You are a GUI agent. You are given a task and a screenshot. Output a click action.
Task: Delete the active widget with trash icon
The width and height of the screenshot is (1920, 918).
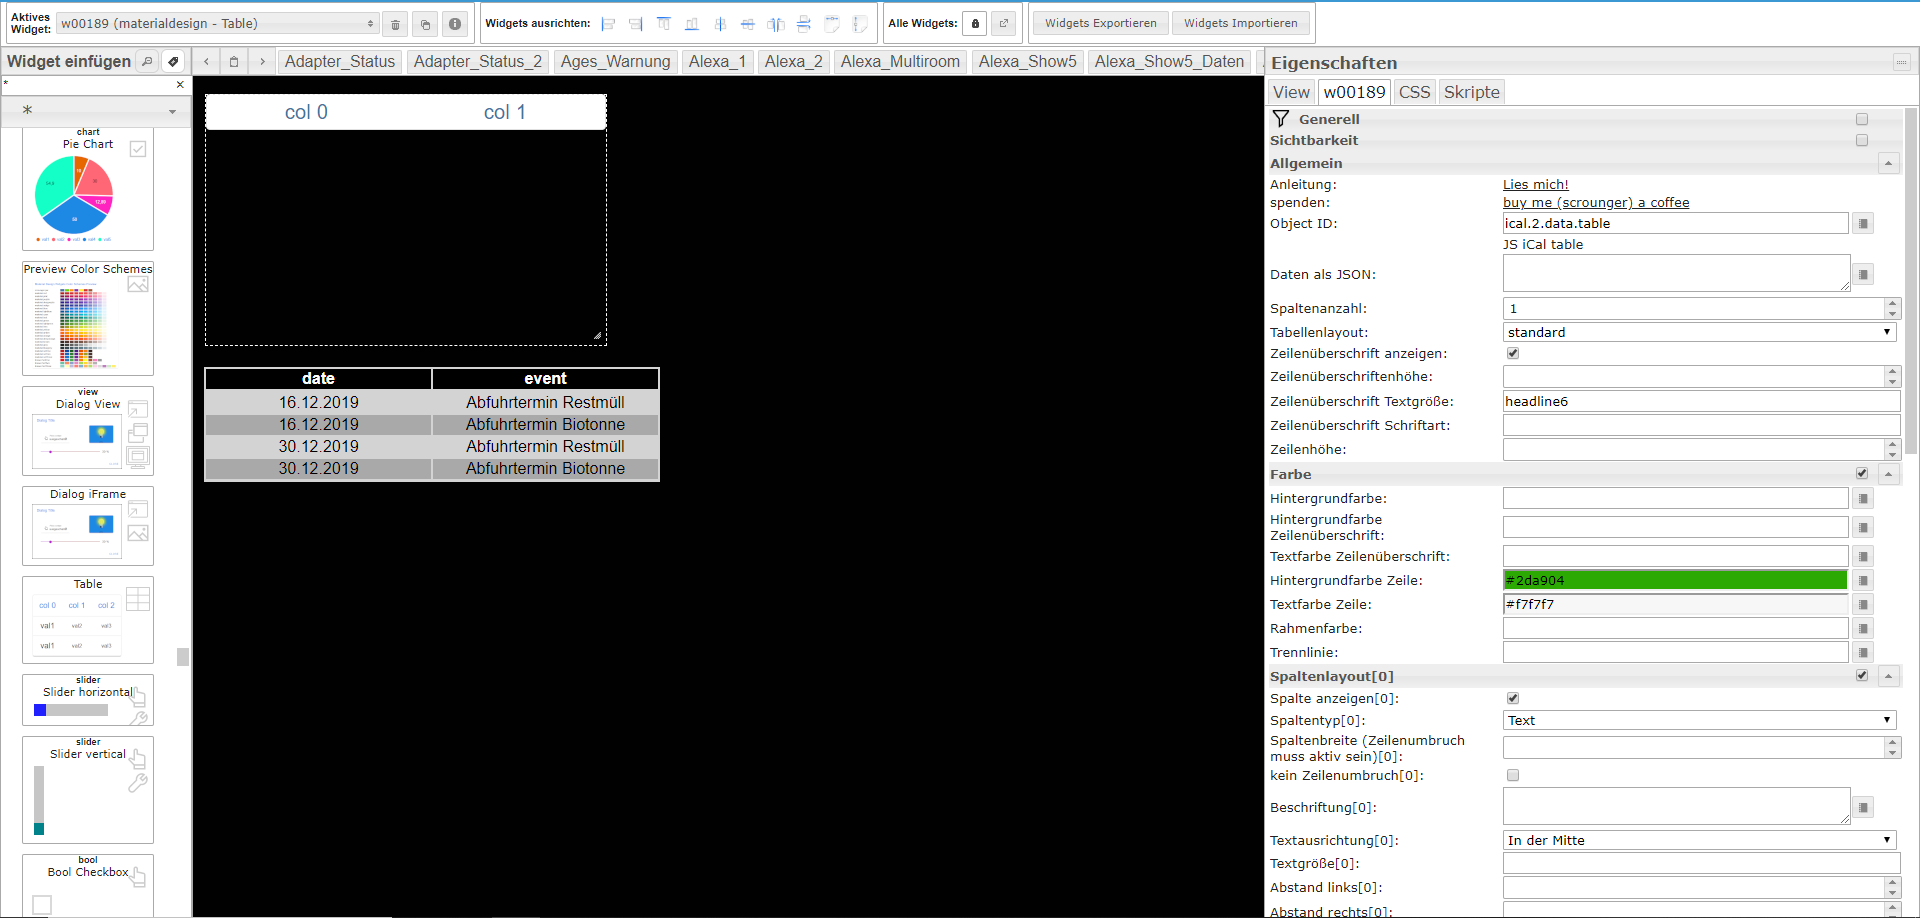(395, 24)
